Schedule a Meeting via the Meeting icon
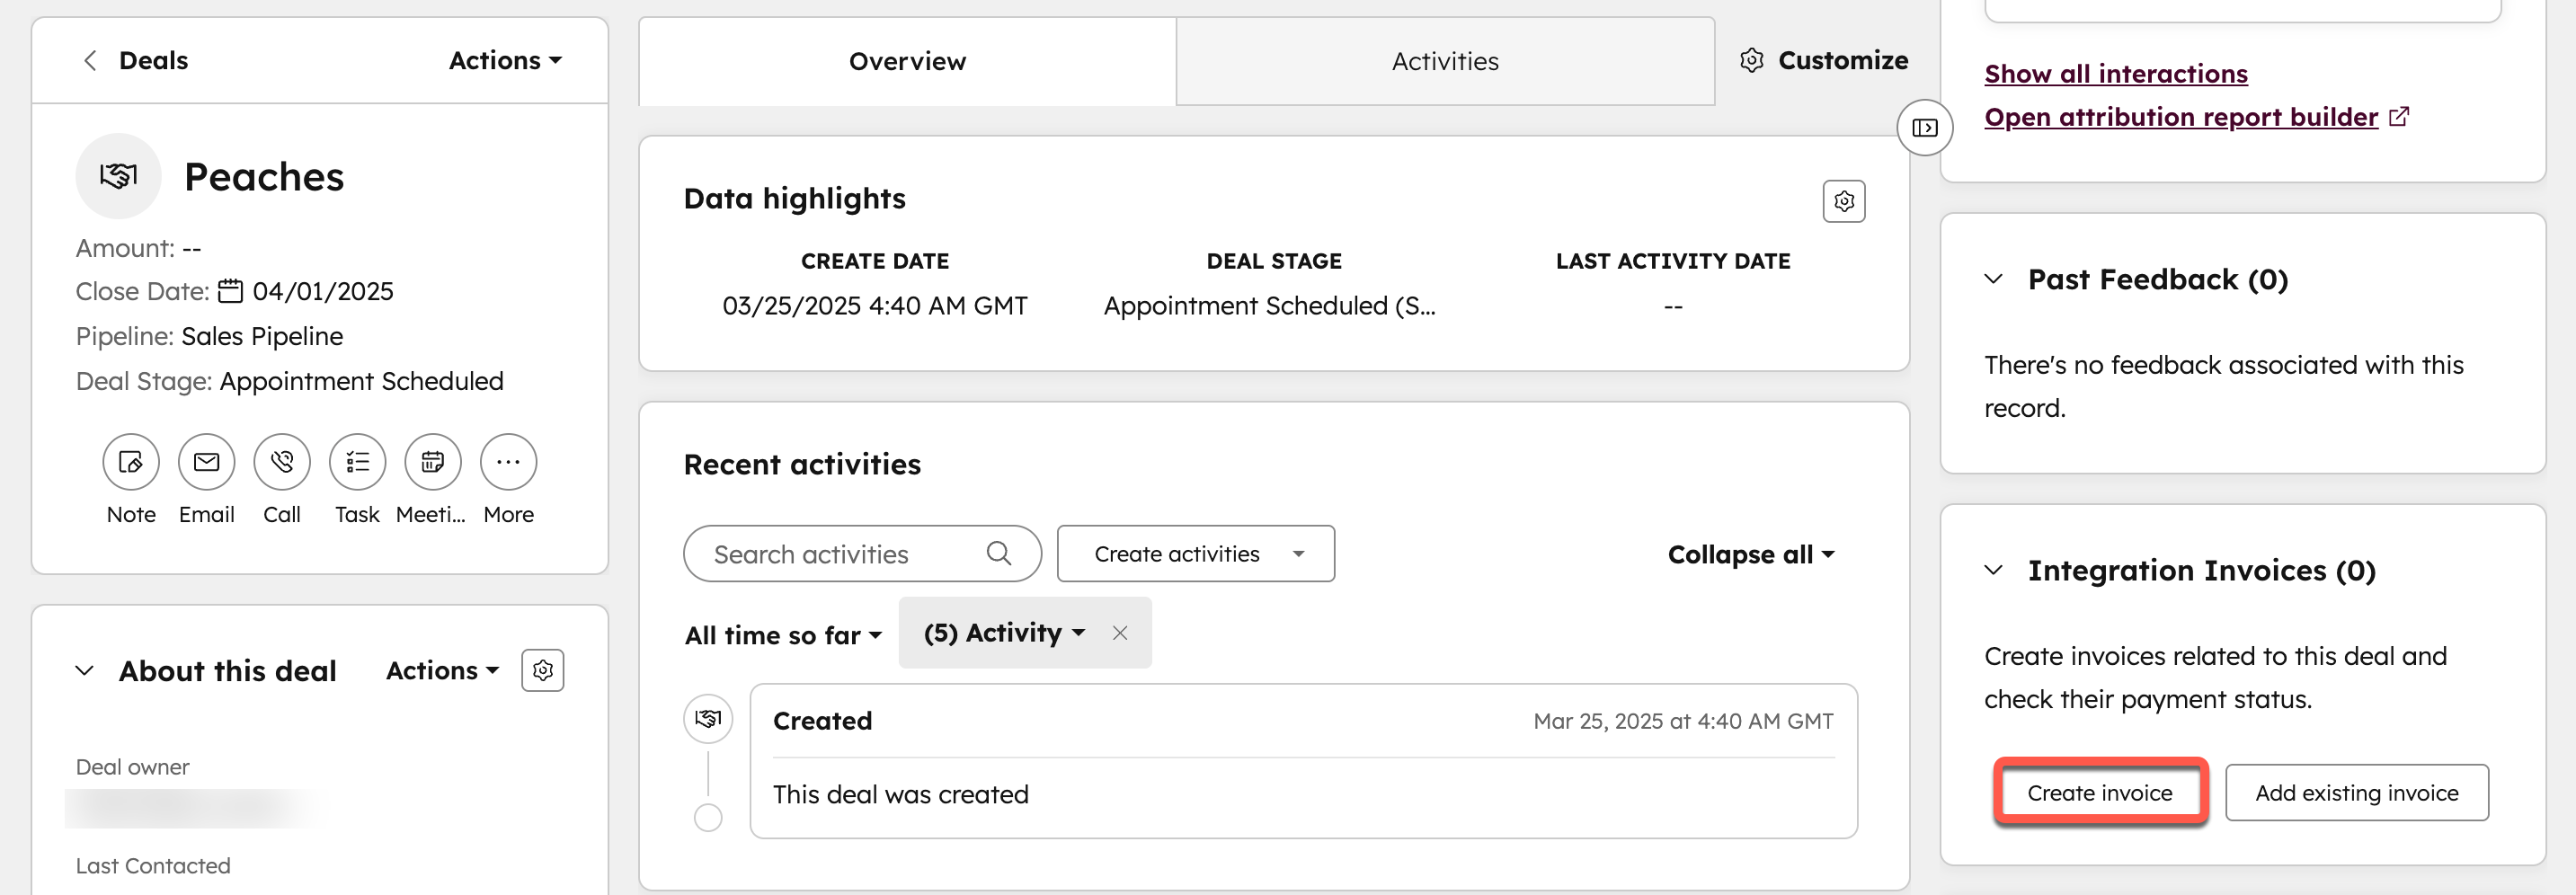The image size is (2576, 895). [431, 462]
